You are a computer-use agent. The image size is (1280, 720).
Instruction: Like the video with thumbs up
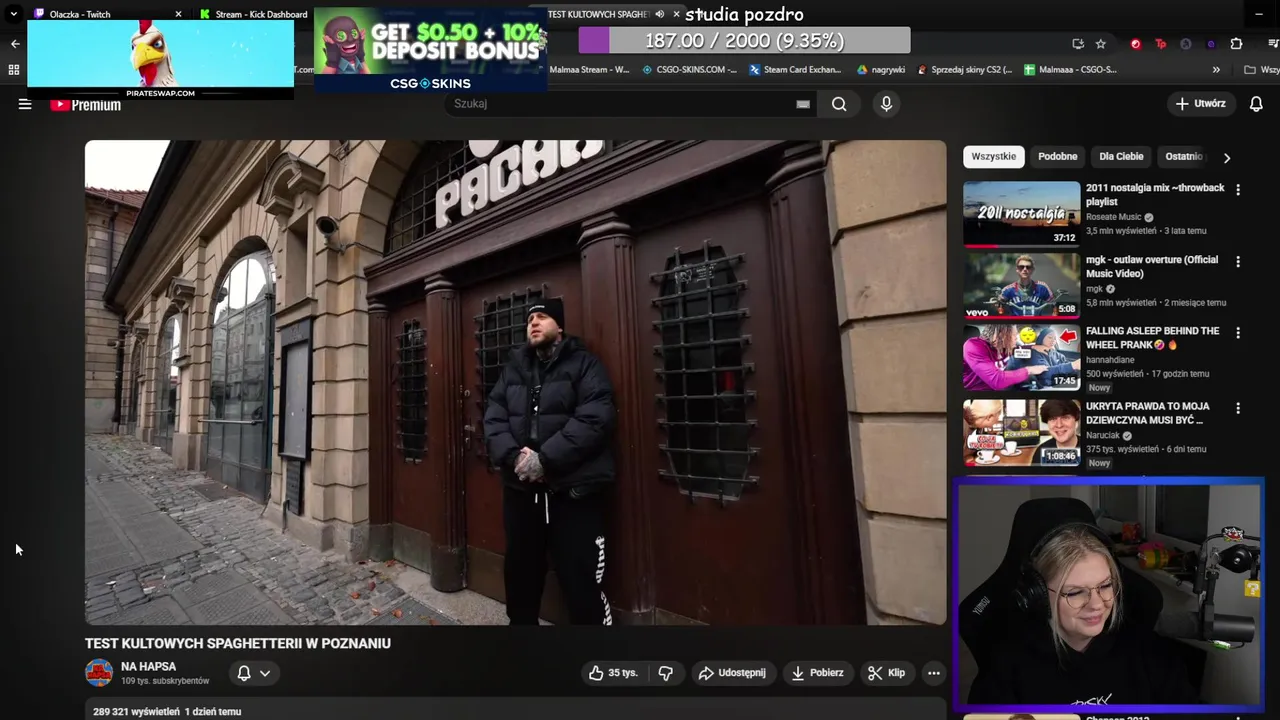[x=612, y=673]
